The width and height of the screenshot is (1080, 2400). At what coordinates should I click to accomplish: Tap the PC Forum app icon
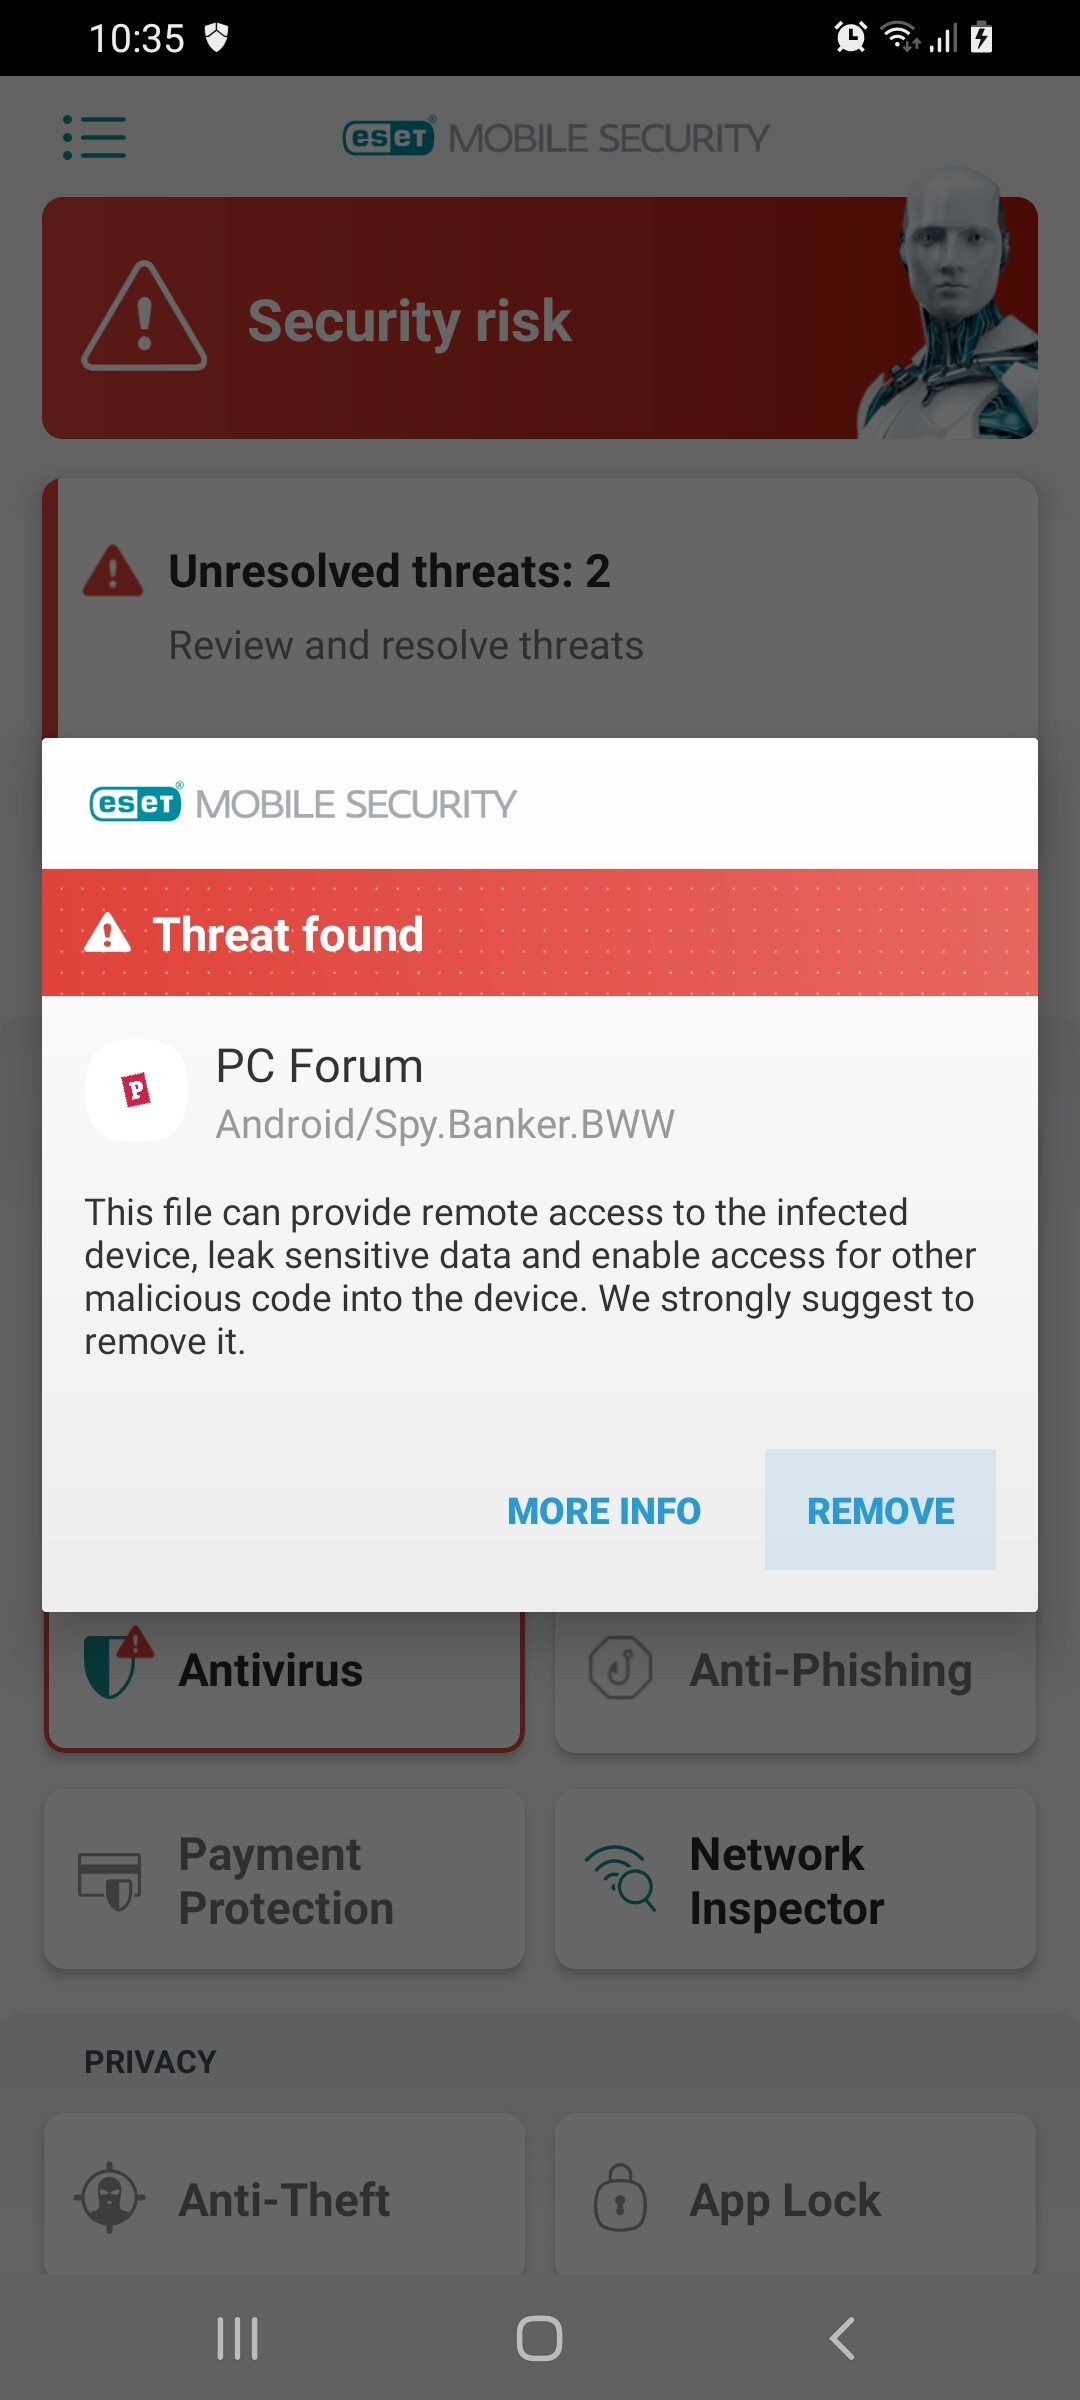tap(137, 1091)
